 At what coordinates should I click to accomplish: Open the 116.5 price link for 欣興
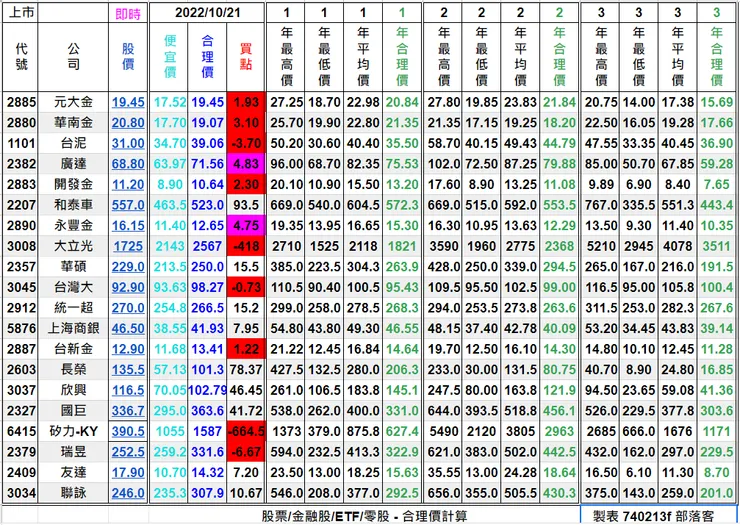(128, 390)
